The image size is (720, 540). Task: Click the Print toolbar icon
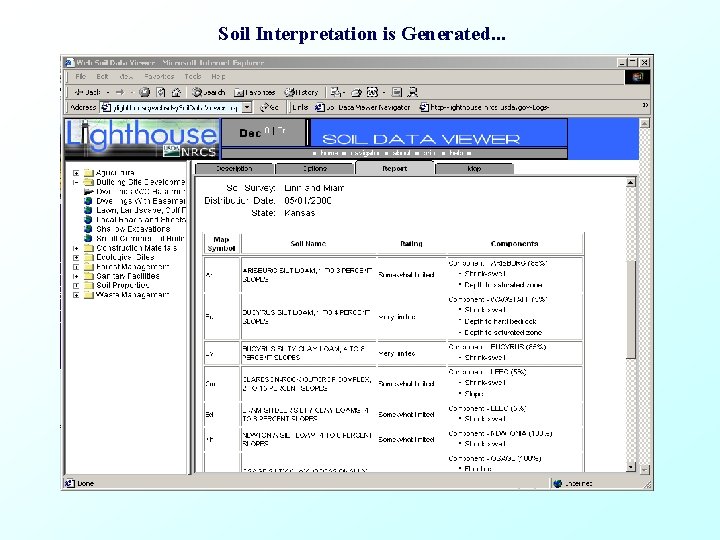click(x=356, y=92)
